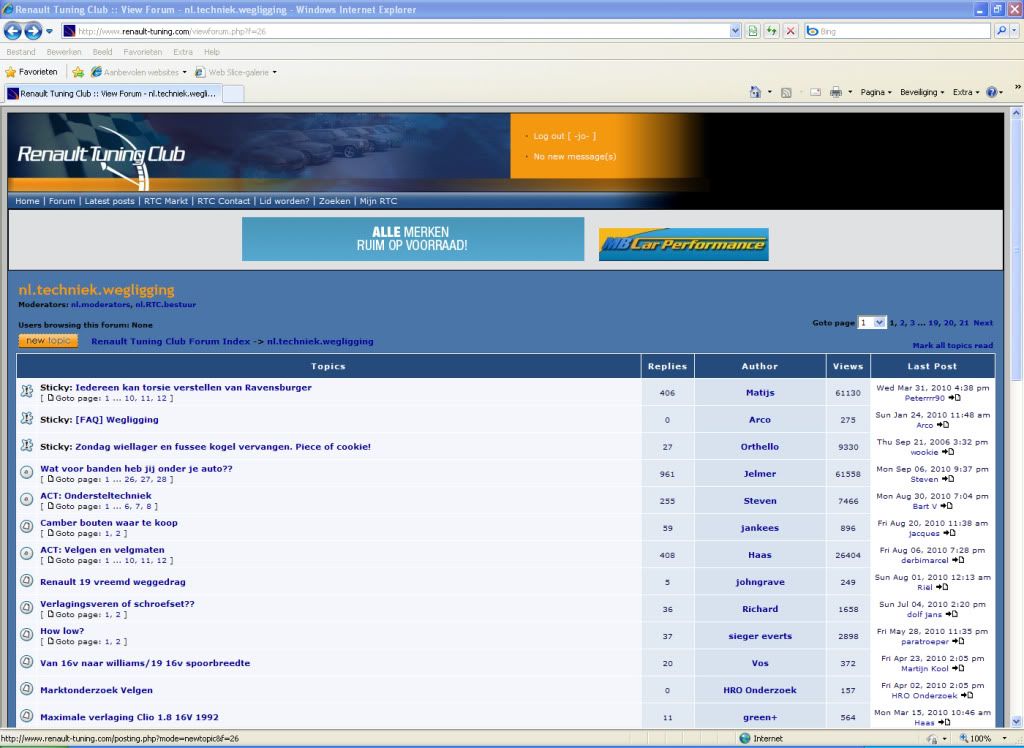This screenshot has width=1024, height=748.
Task: Open the Favorieten star button on favorites bar
Action: pyautogui.click(x=31, y=72)
